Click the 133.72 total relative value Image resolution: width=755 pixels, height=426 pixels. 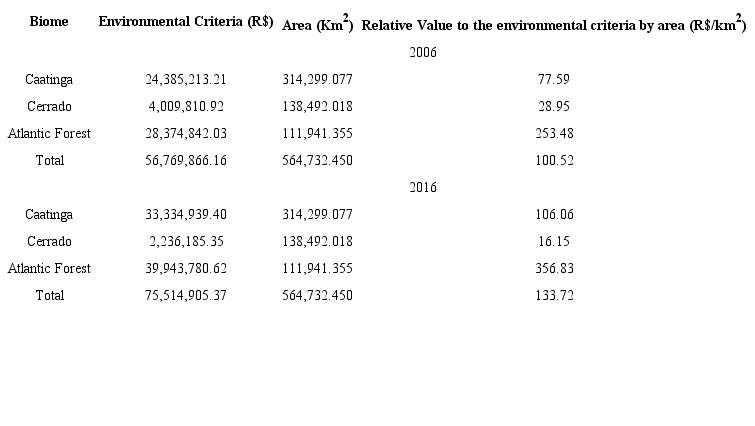point(553,295)
